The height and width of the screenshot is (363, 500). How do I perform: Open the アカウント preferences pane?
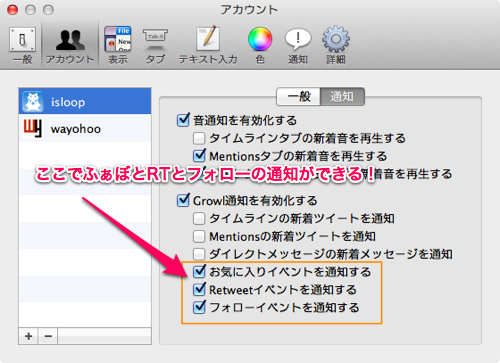pos(70,46)
